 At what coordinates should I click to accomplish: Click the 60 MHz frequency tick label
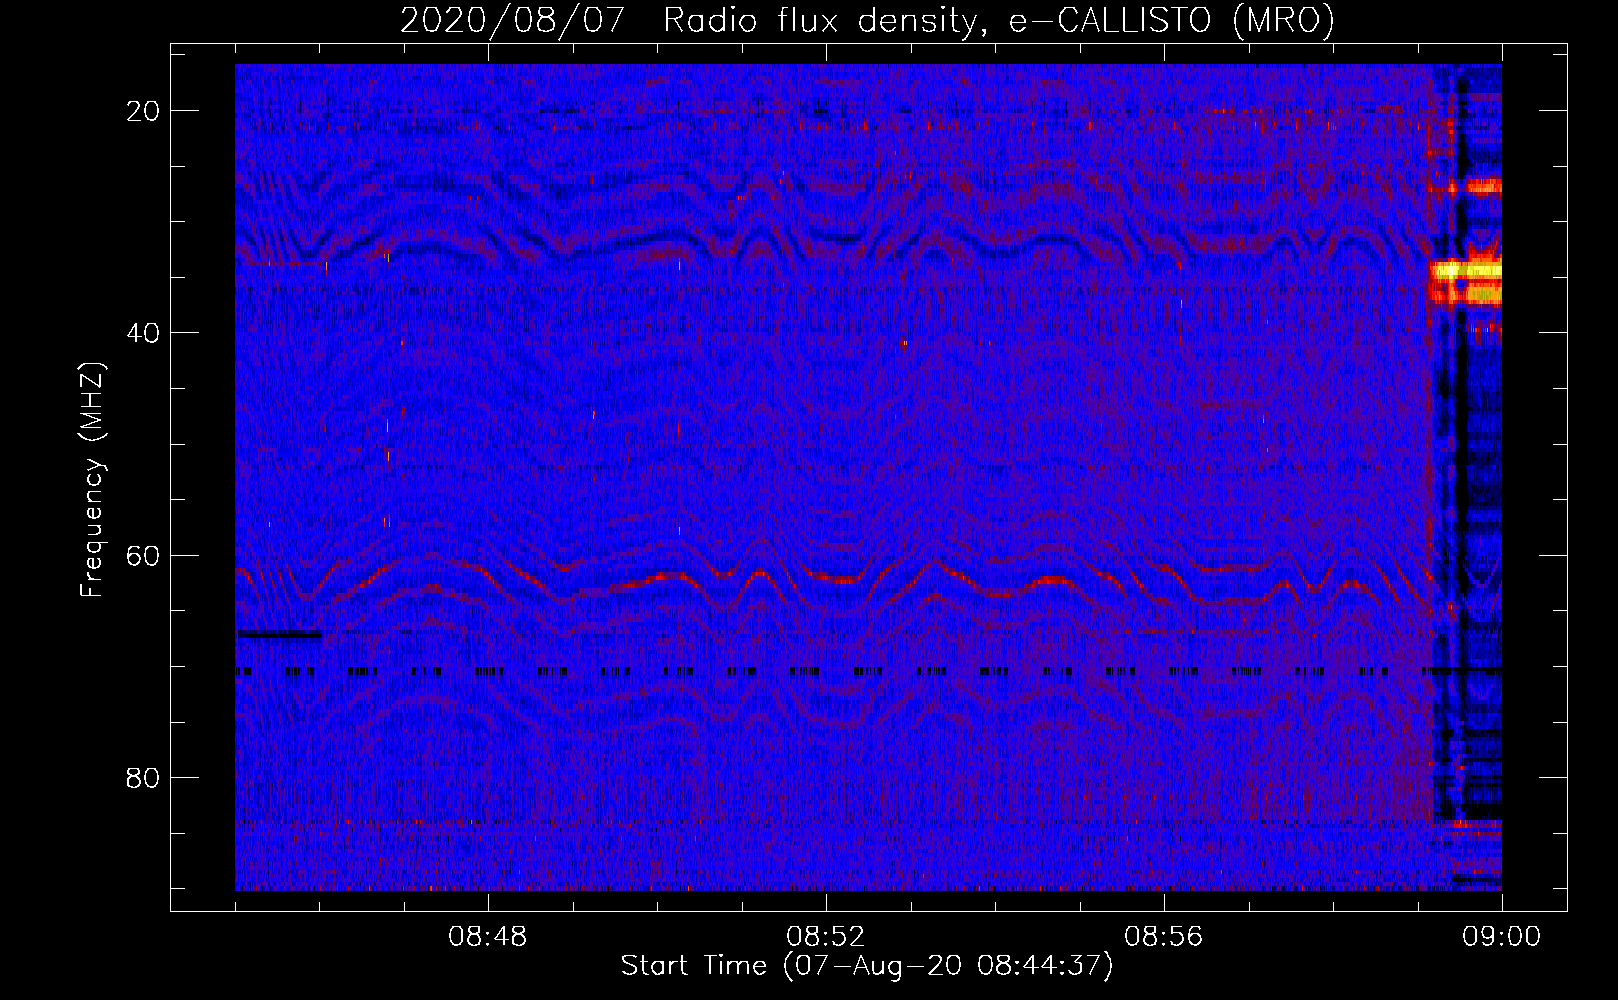point(144,555)
